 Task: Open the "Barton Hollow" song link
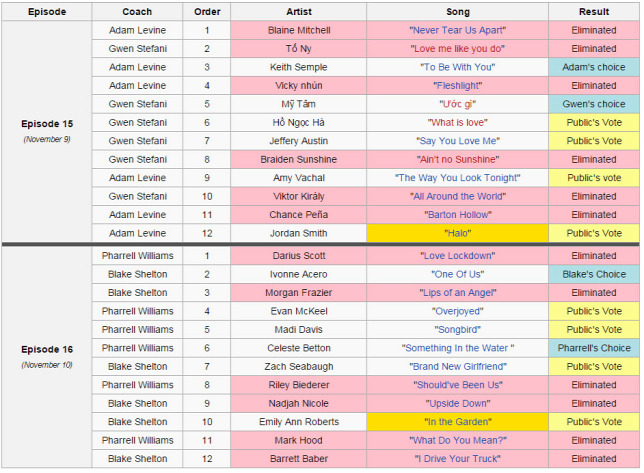point(458,215)
